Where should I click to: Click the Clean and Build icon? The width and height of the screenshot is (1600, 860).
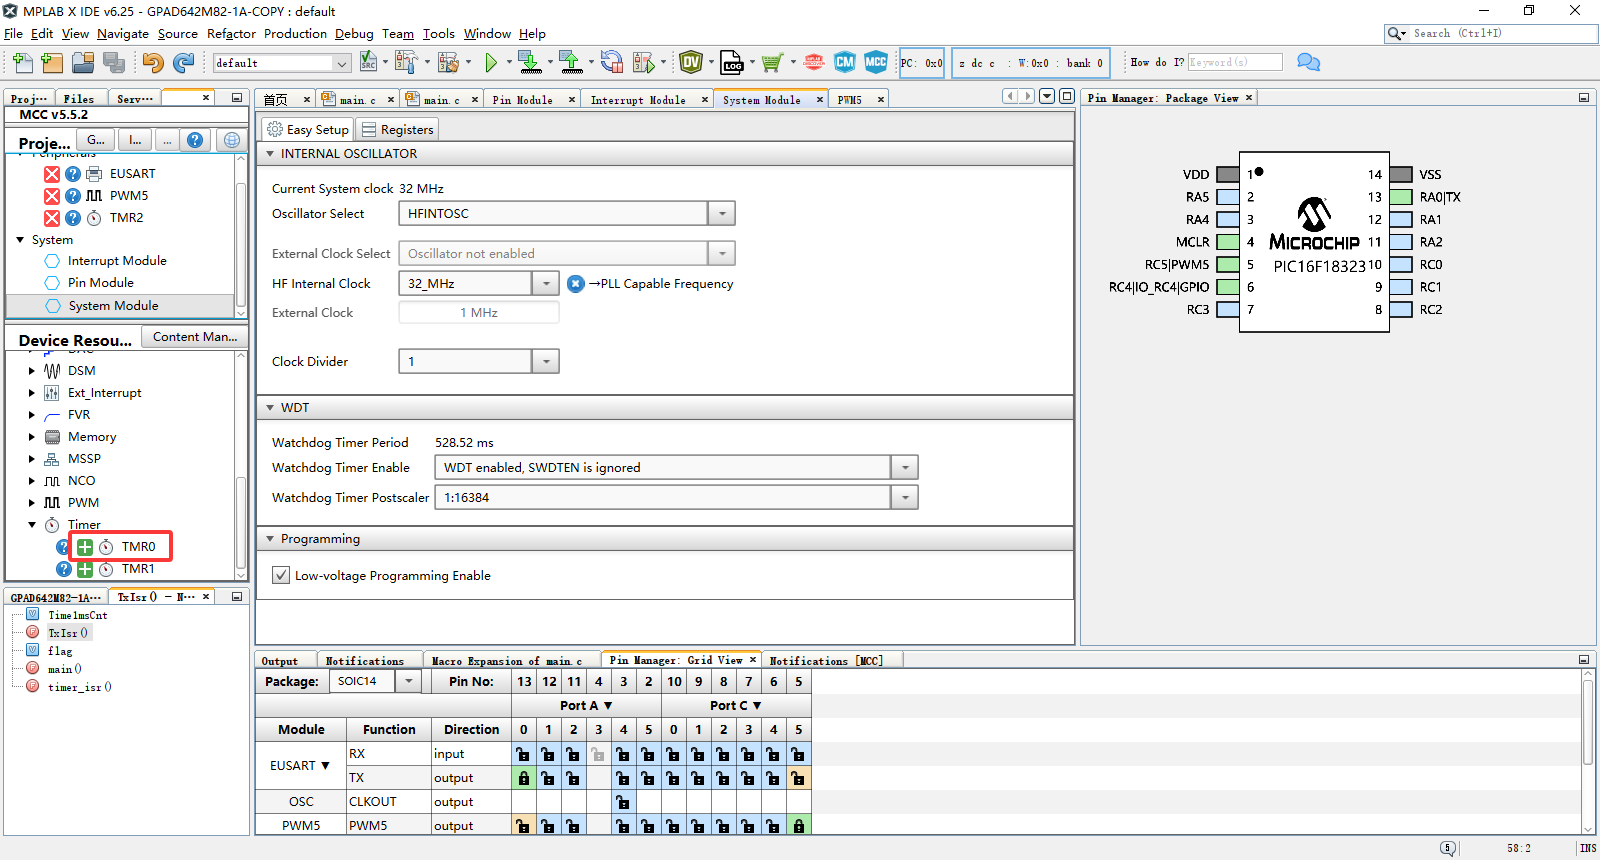447,63
